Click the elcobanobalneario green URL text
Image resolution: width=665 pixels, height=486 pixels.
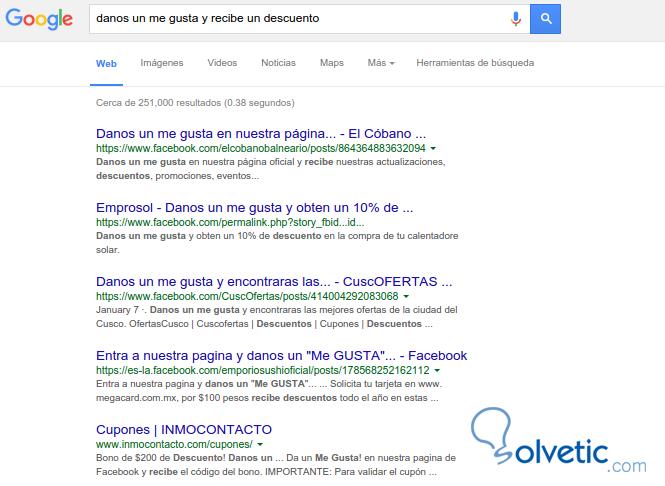click(x=261, y=148)
